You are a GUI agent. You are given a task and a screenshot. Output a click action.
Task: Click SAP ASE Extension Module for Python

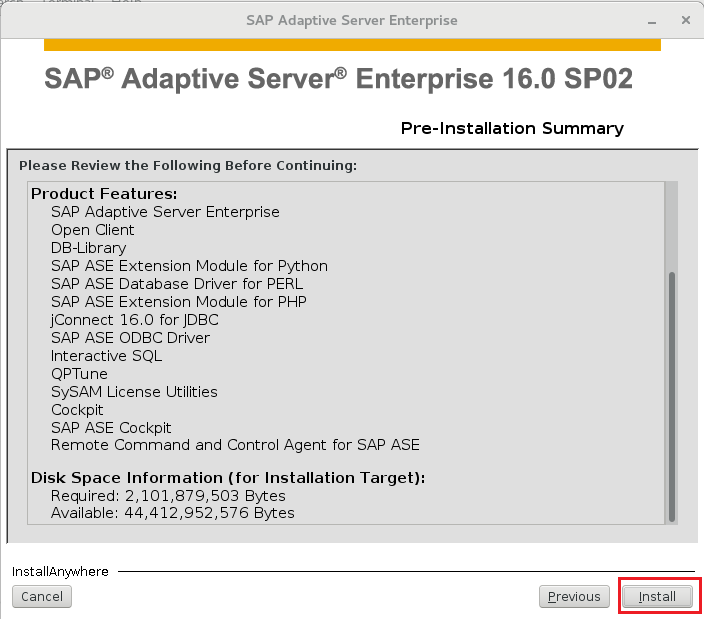[x=189, y=266]
